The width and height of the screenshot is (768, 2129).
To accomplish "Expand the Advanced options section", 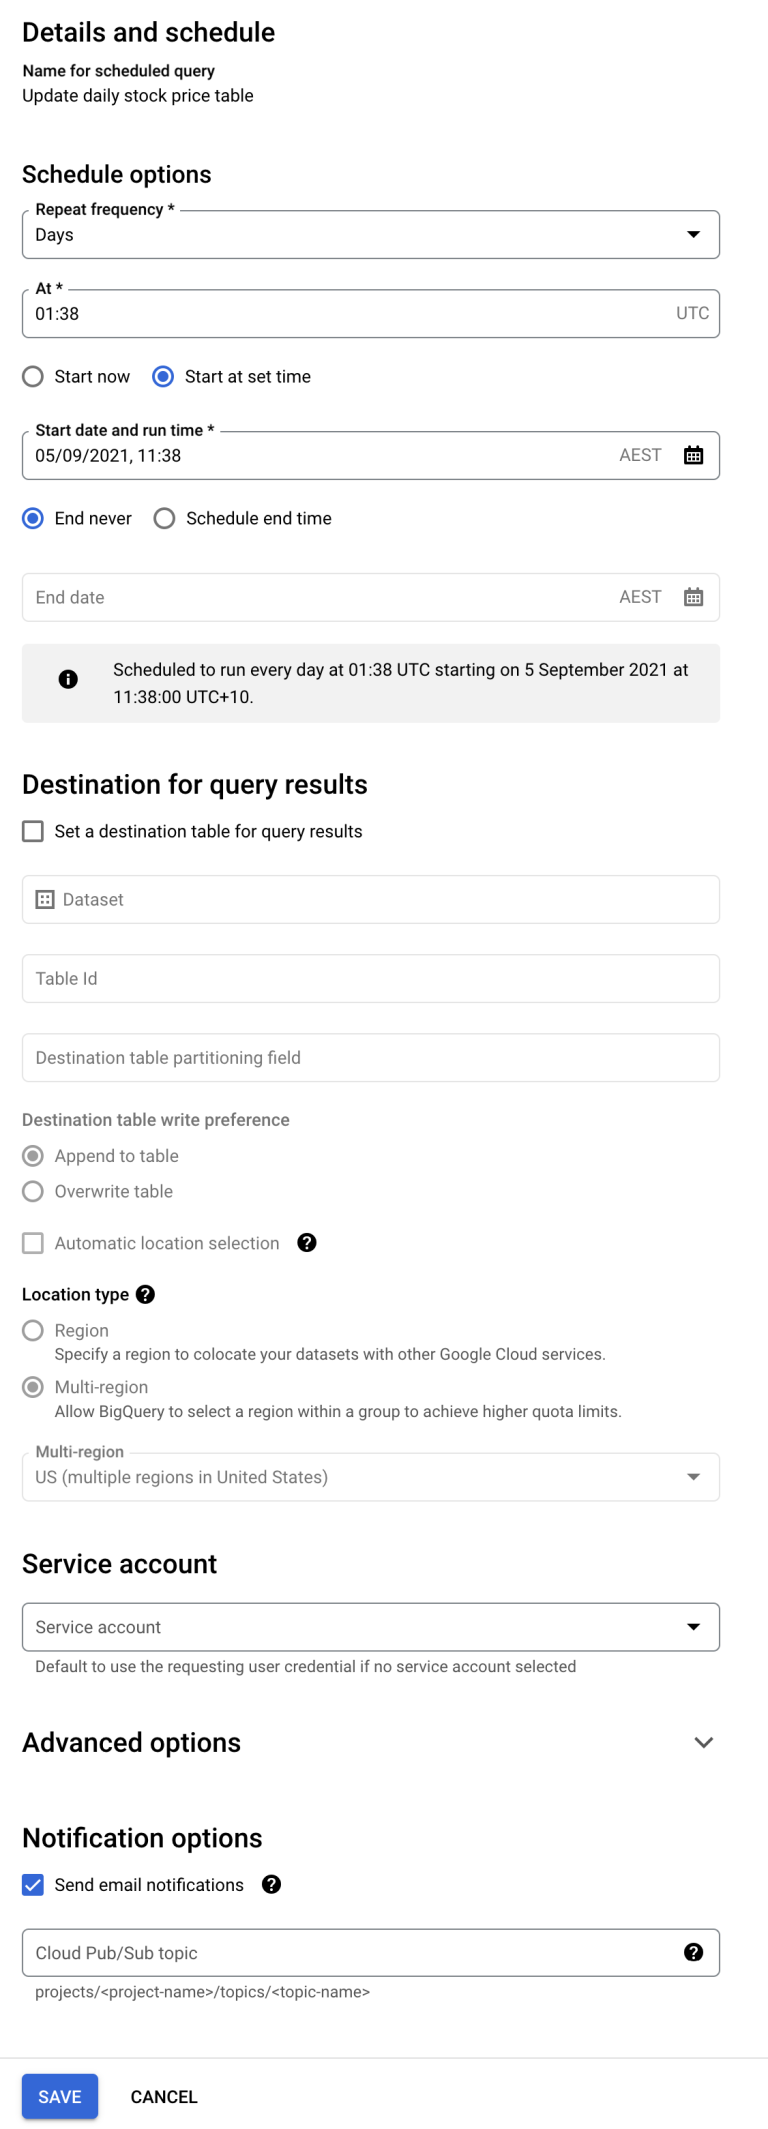I will [703, 1742].
